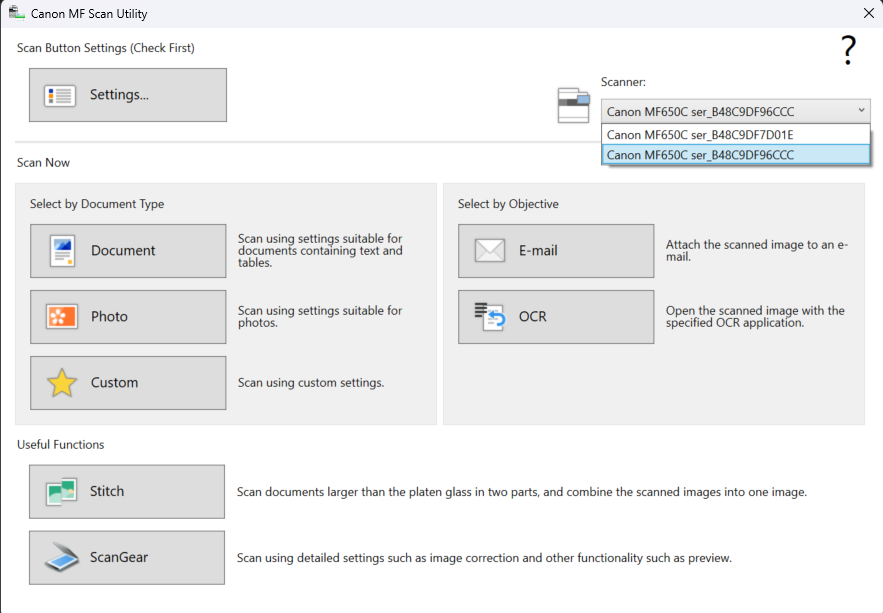Select the OCR scan icon
Viewport: 883px width, 613px height.
point(489,316)
